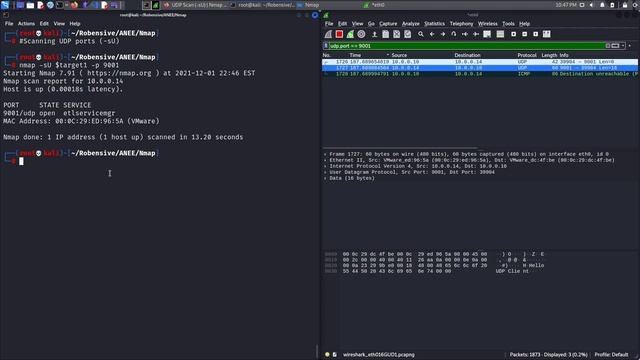Image resolution: width=640 pixels, height=360 pixels.
Task: Click the expert information status bar icon
Action: pyautogui.click(x=327, y=355)
